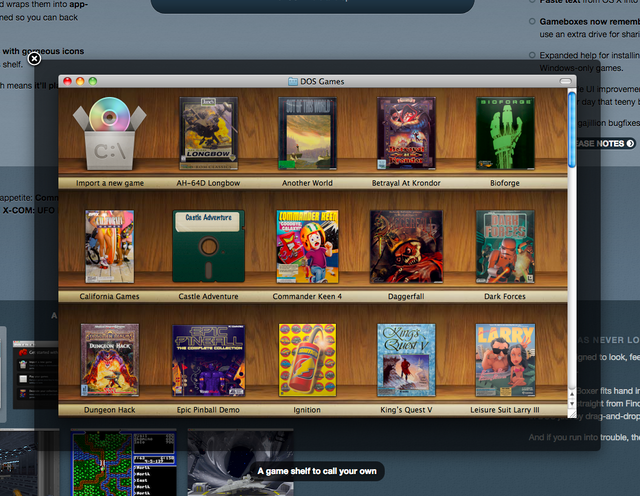Open Commander Keen 4 game cover
640x496 pixels.
tap(307, 247)
